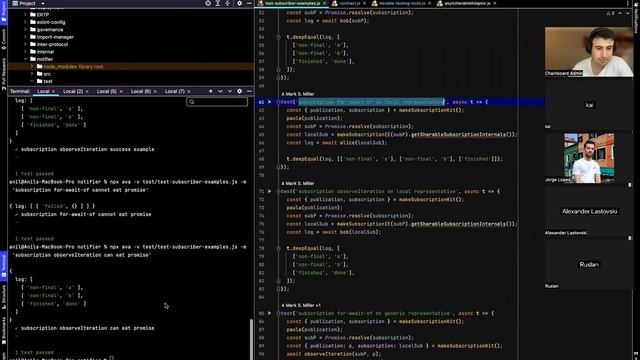Expand the internal folder

click(25, 51)
